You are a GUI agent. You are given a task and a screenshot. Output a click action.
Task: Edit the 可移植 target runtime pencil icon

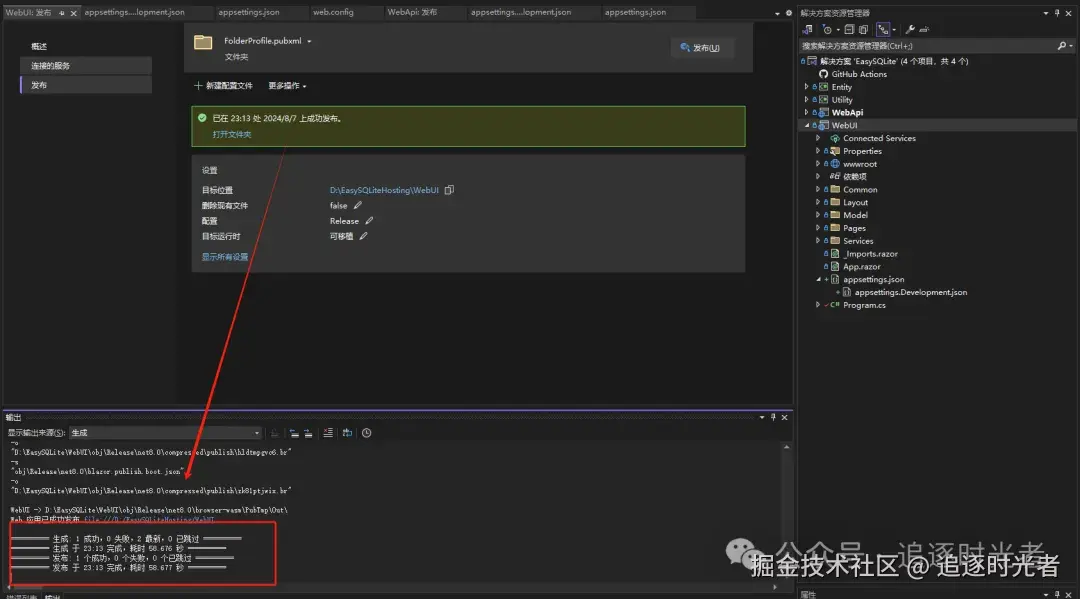[363, 236]
